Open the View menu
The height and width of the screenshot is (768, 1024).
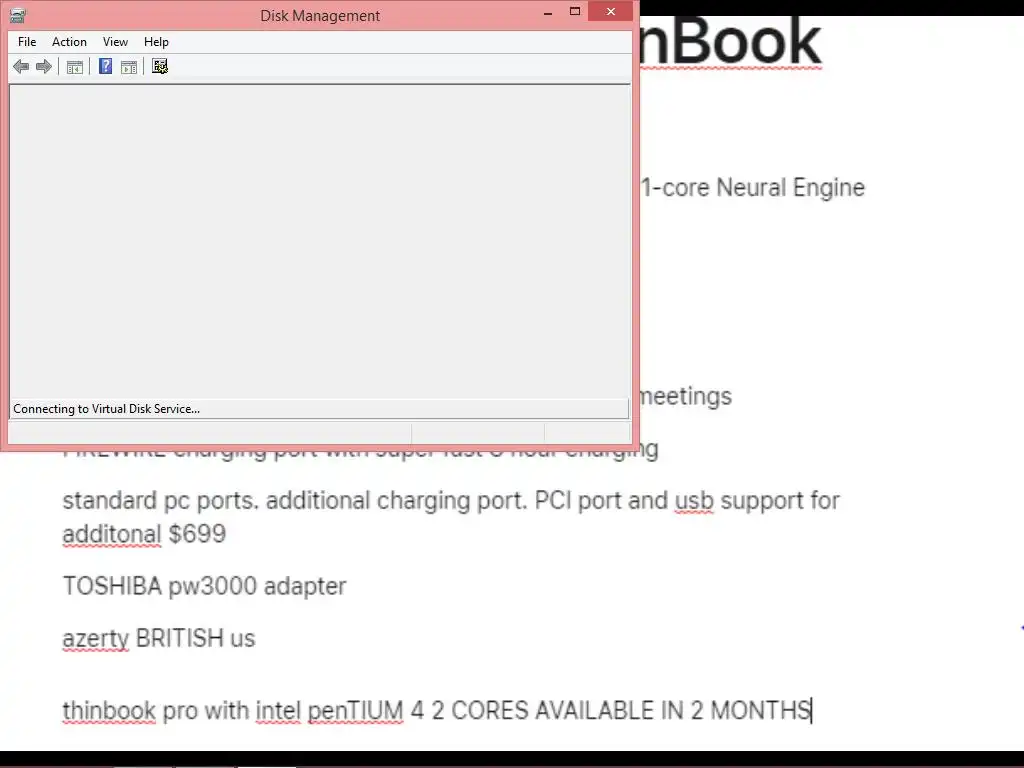[x=115, y=42]
